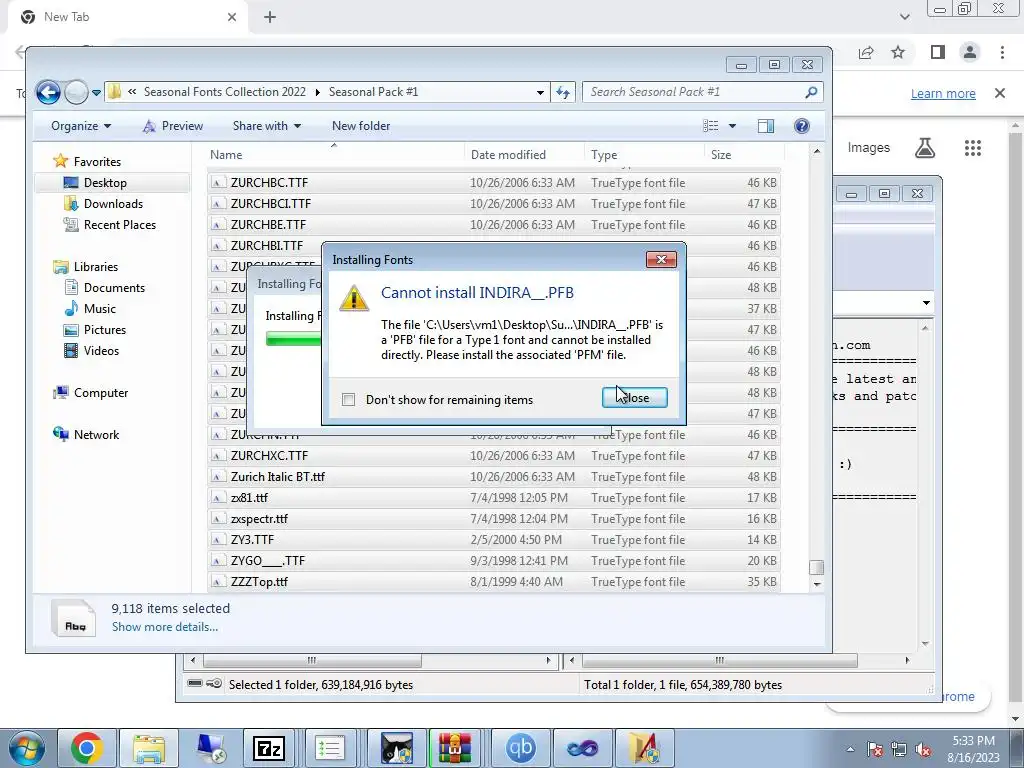This screenshot has width=1024, height=768.
Task: Select Seasonal Fonts Collection 2022 breadcrumb
Action: tap(225, 92)
